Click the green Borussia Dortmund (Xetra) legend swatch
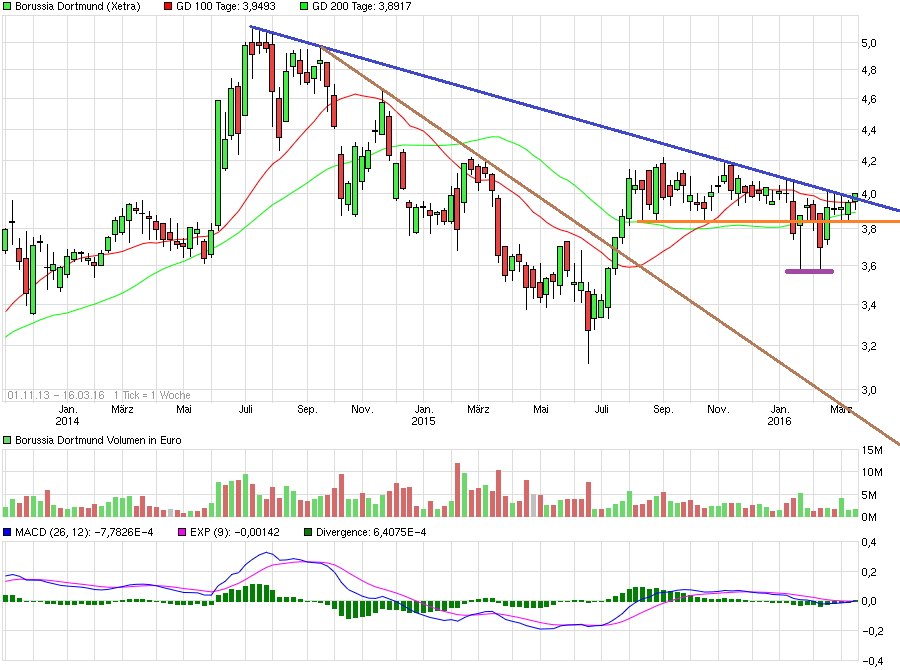The width and height of the screenshot is (900, 670). coord(7,7)
